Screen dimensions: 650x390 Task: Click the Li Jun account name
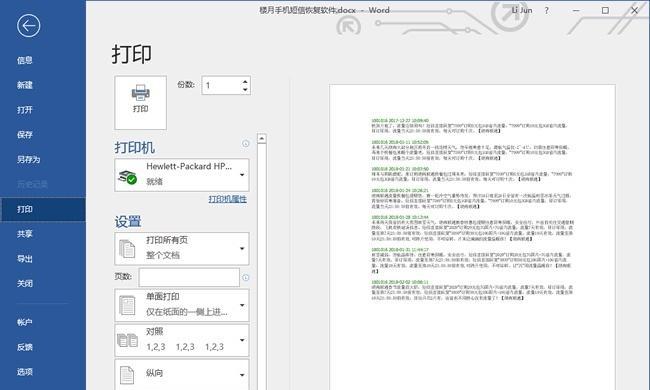(x=521, y=10)
